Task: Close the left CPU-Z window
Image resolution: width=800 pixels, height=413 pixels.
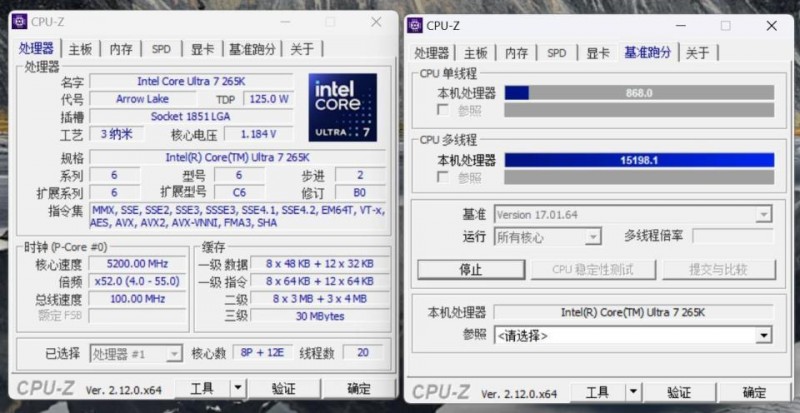Action: tap(376, 22)
